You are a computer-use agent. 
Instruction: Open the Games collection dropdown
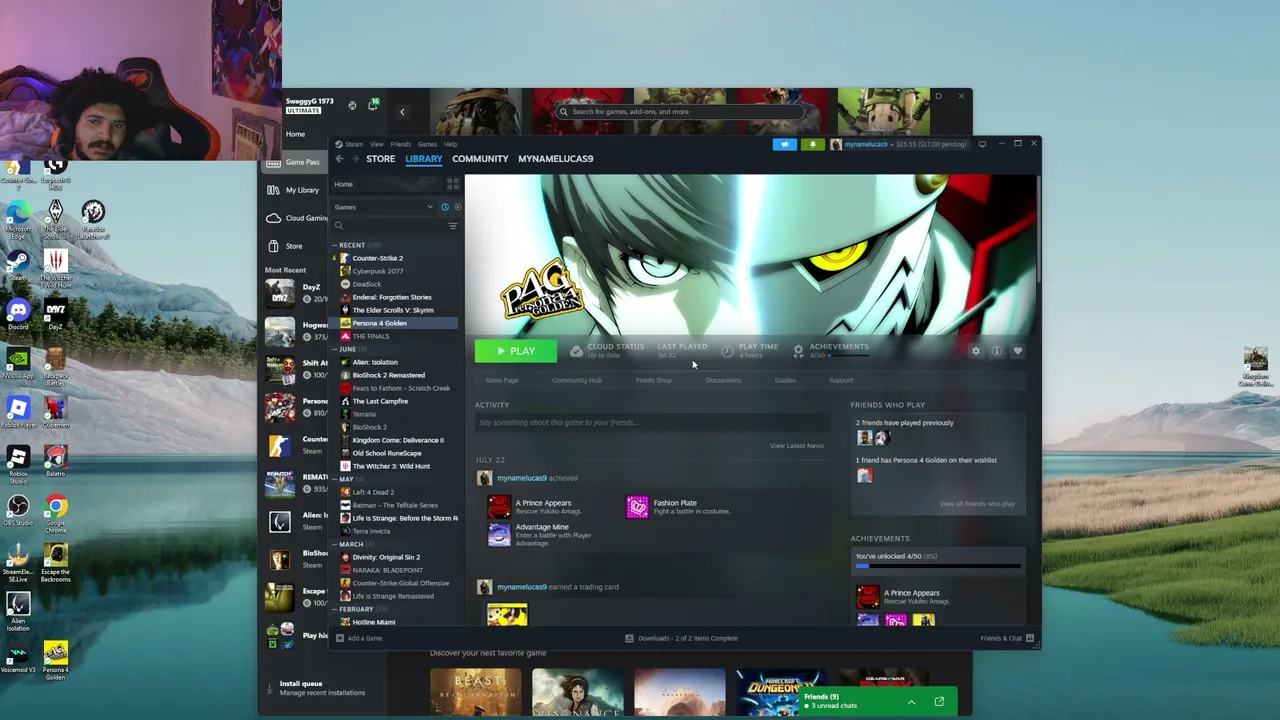coord(383,207)
